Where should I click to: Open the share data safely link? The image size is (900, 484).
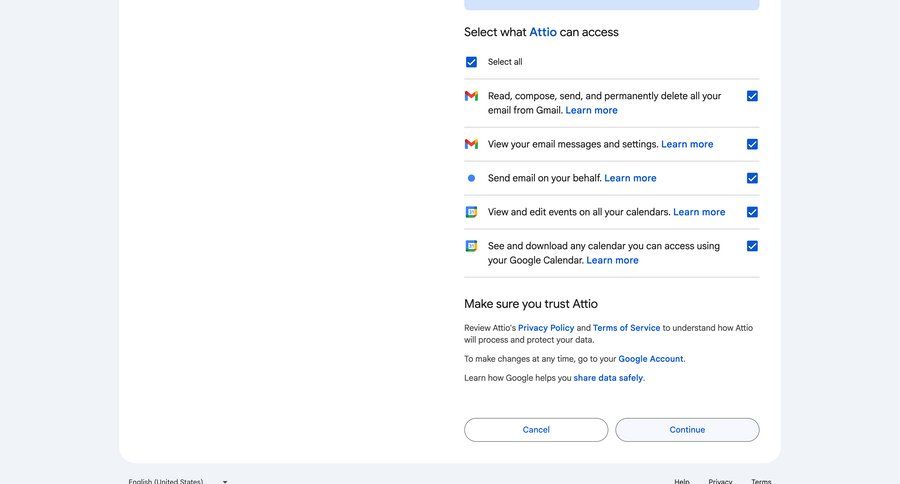click(x=608, y=378)
